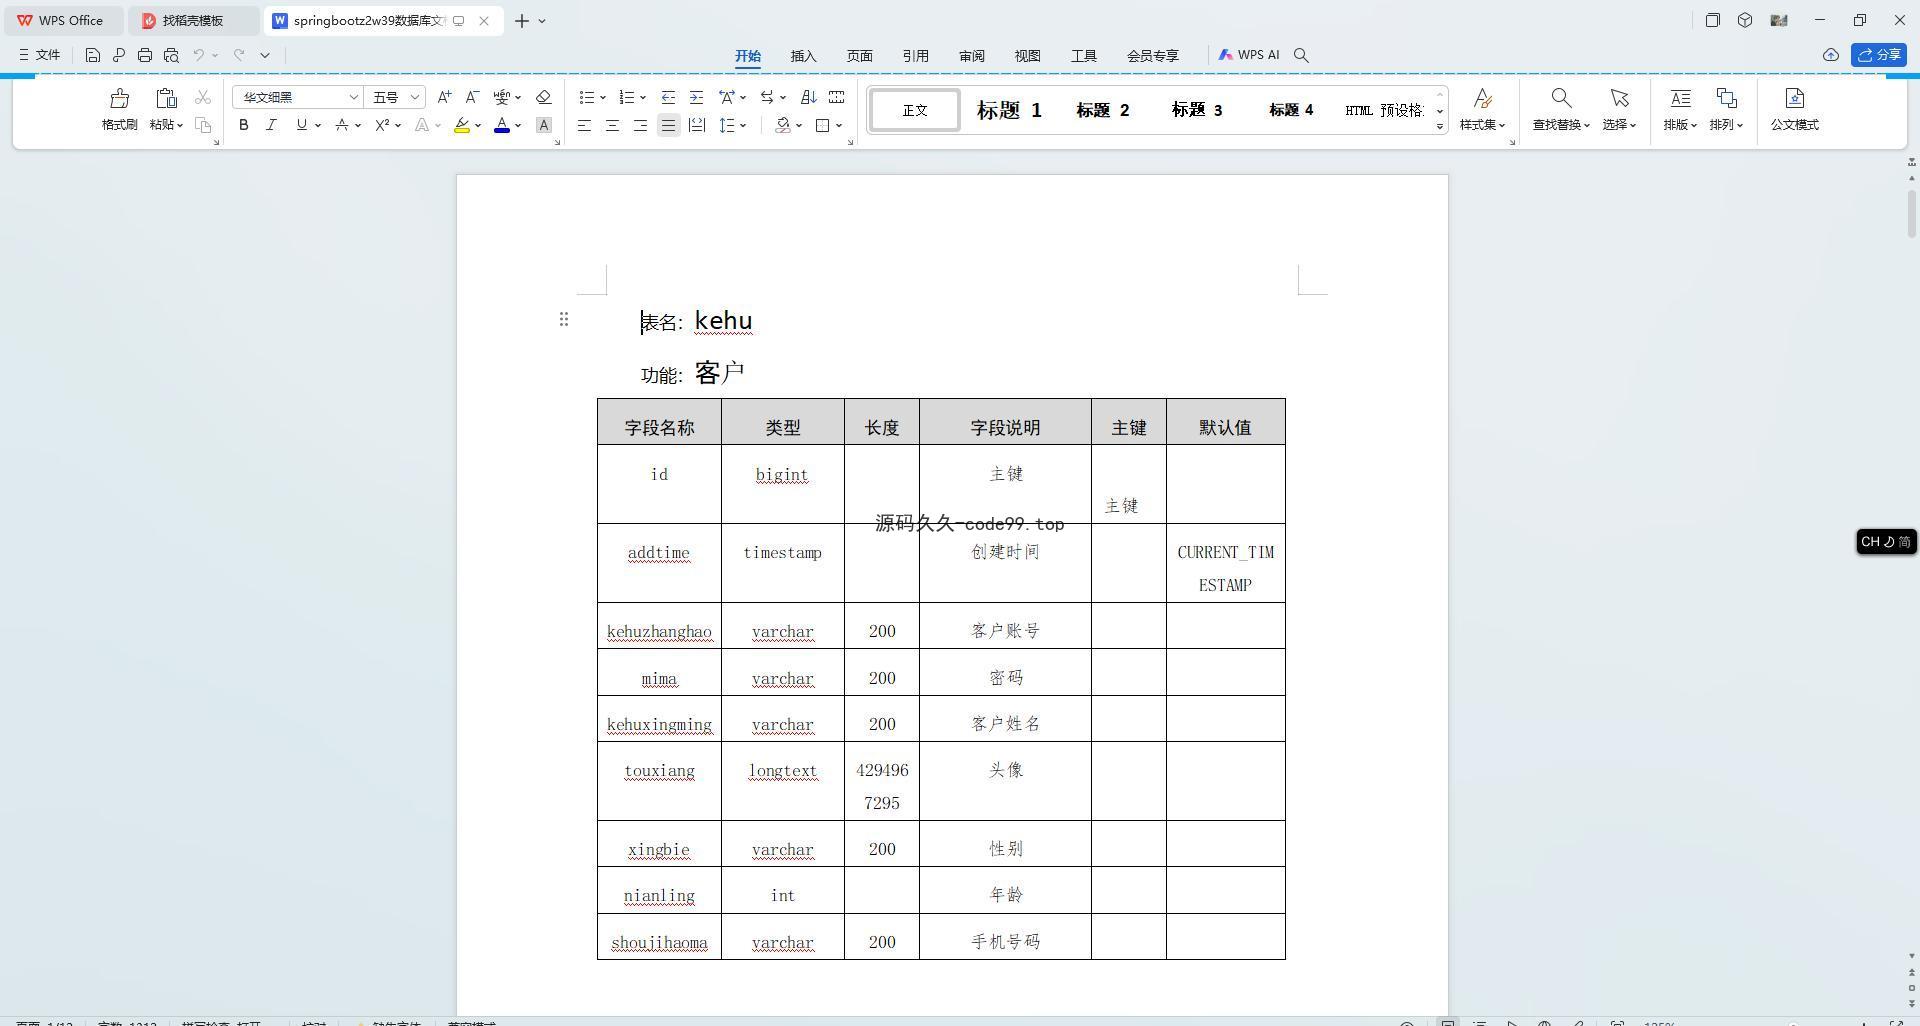Click the Format Painter (格式刷) icon
The width and height of the screenshot is (1920, 1026).
[x=119, y=98]
